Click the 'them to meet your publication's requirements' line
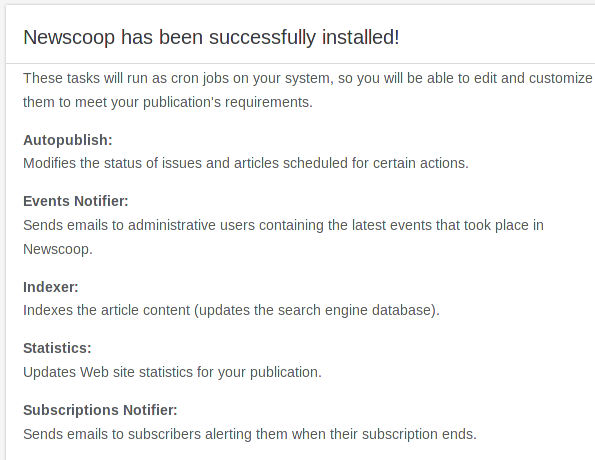595x460 pixels. tap(168, 102)
